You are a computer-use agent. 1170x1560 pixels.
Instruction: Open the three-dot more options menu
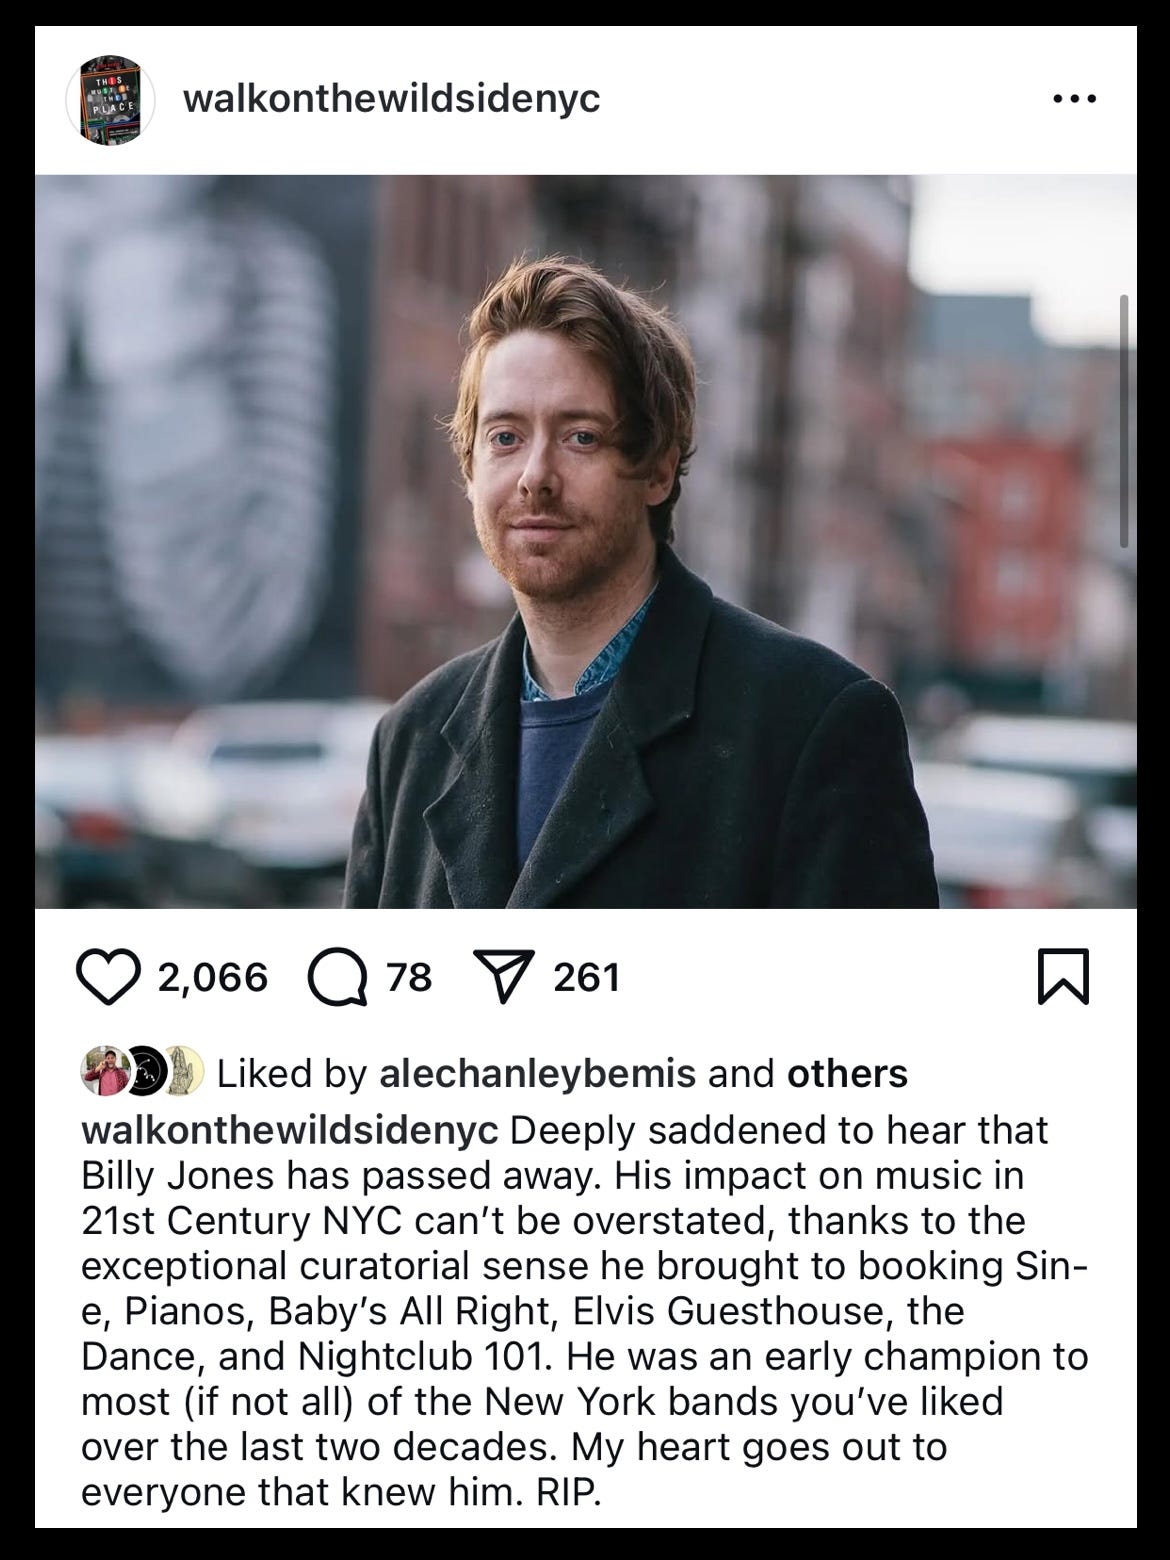1075,99
